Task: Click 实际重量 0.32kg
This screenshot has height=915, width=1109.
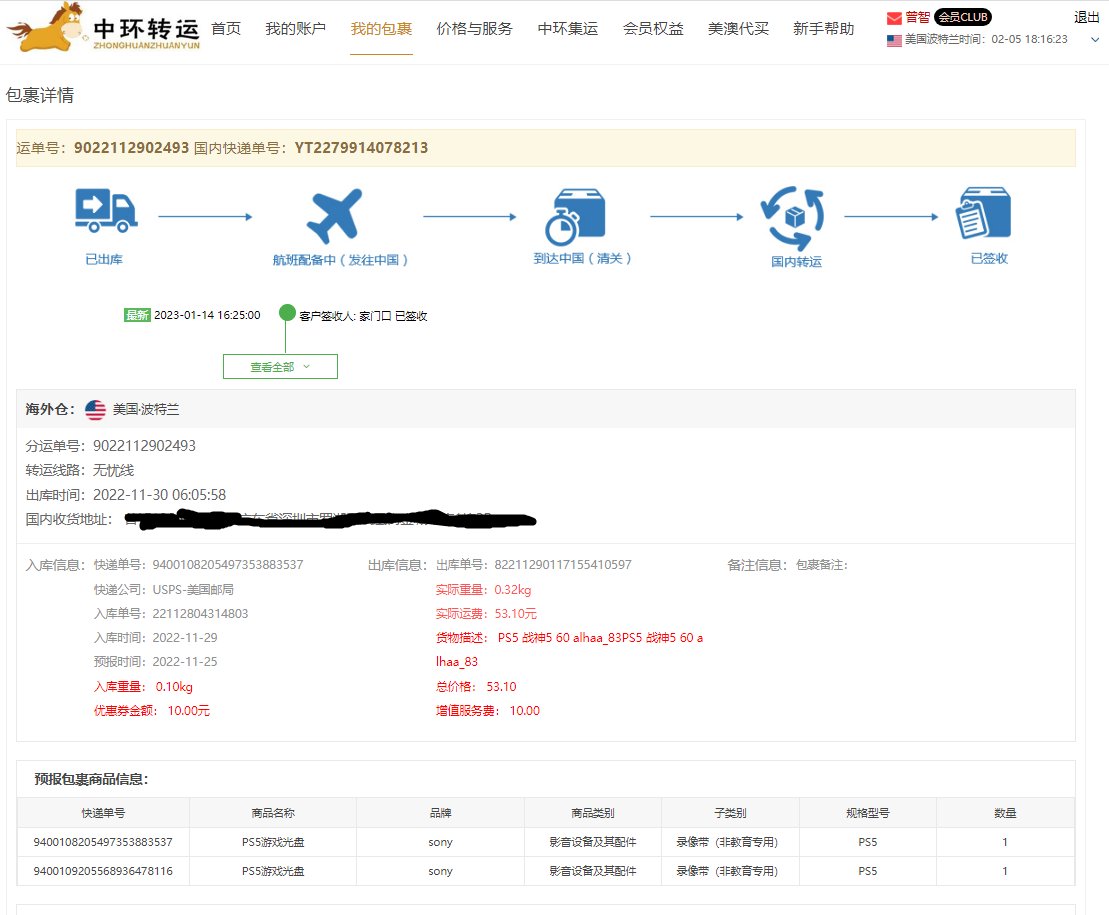Action: [484, 589]
